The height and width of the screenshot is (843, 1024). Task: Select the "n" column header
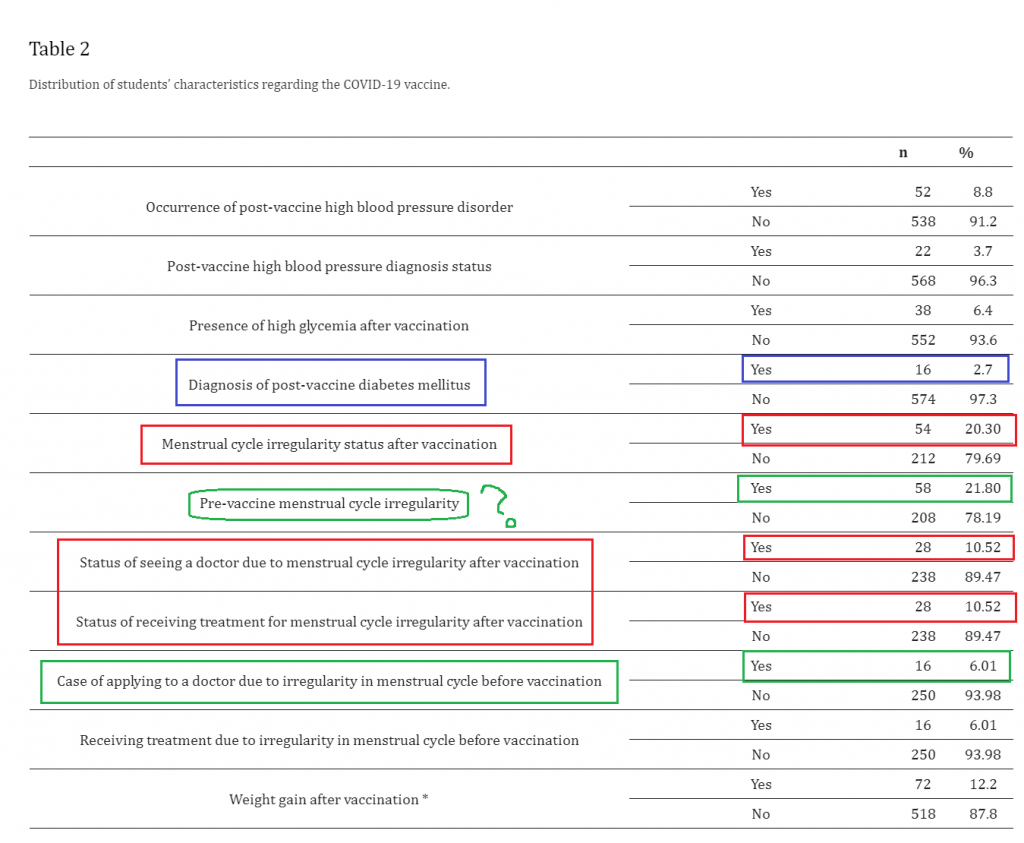pyautogui.click(x=903, y=153)
